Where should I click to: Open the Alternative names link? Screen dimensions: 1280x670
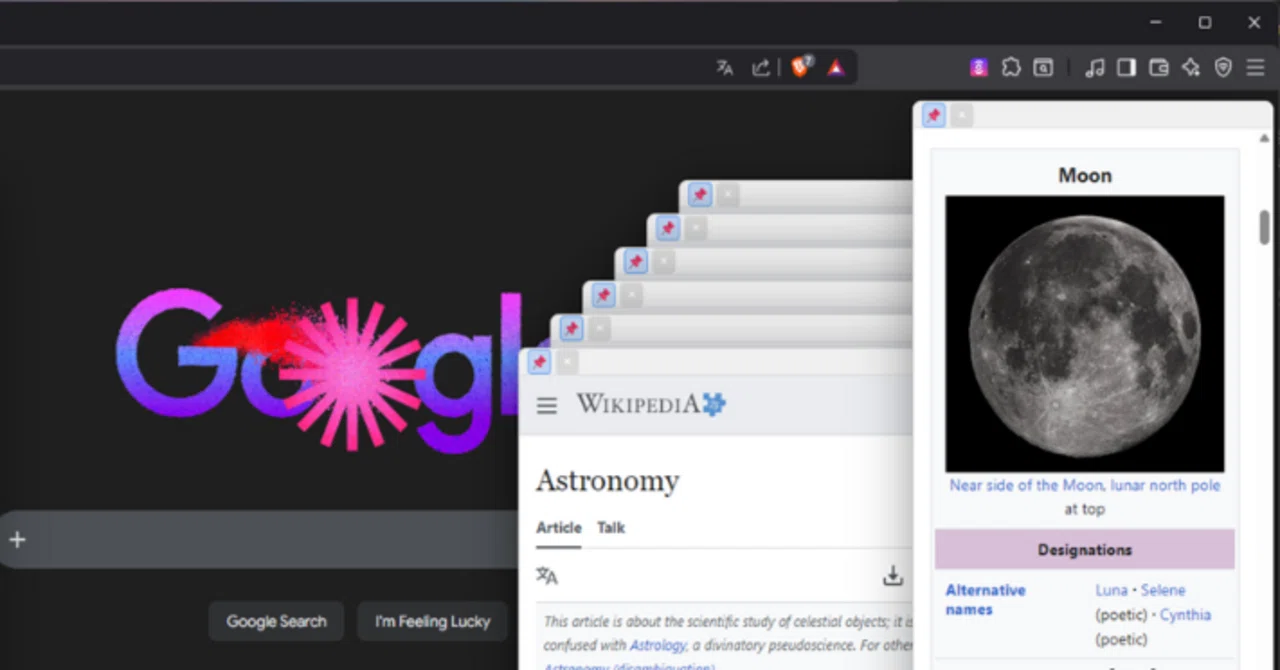[985, 599]
